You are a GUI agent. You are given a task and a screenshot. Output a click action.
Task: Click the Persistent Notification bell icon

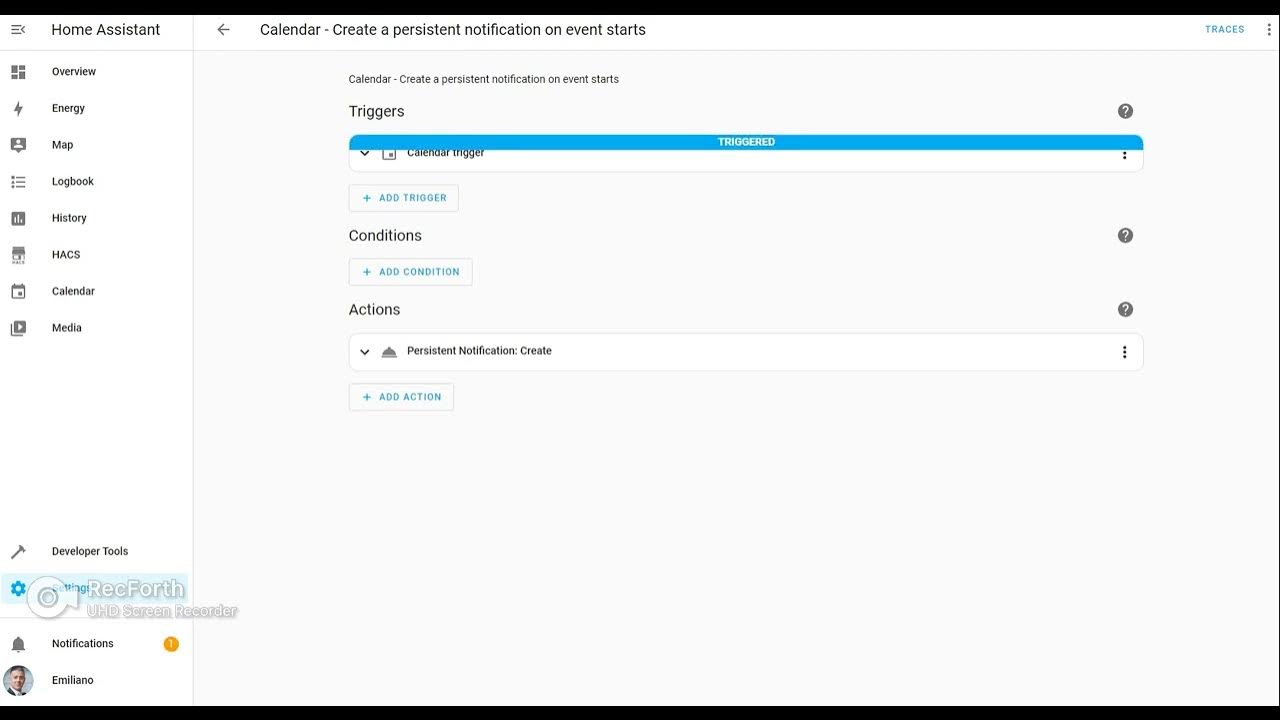(389, 352)
